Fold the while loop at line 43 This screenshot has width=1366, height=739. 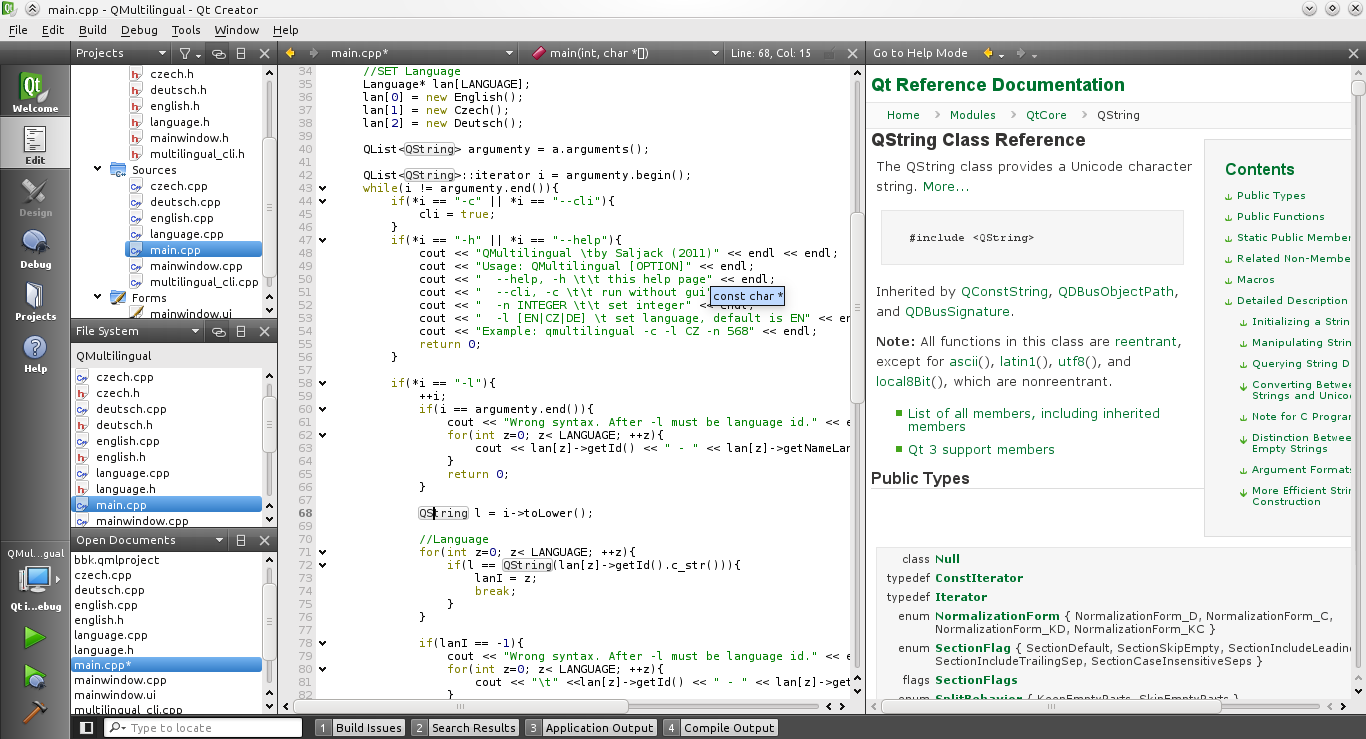point(323,188)
